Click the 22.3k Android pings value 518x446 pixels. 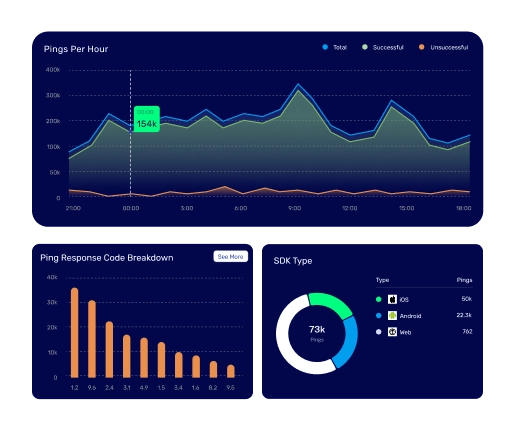point(464,315)
